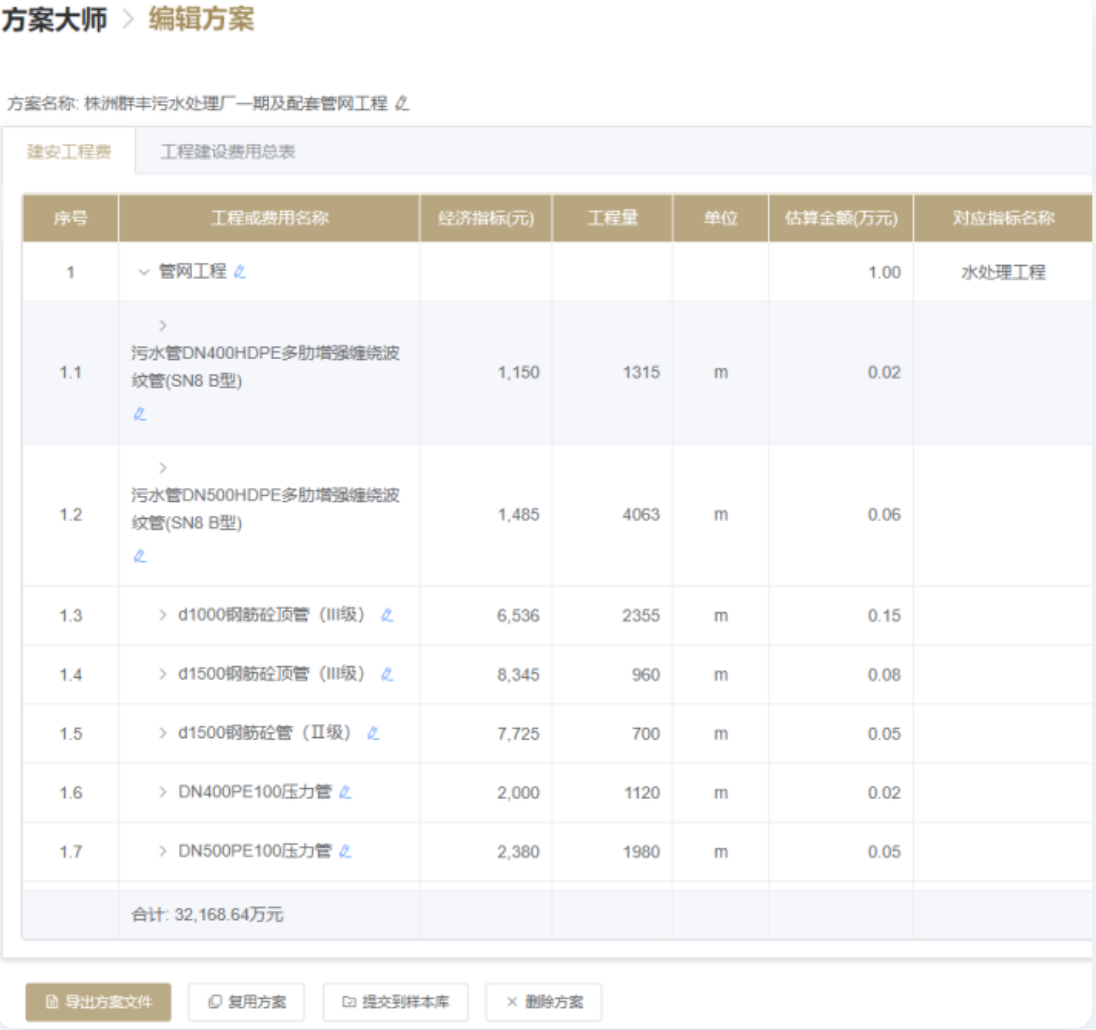Expand row 1.4 d1500钢筋砼顶管
Screen dimensions: 1096x1030
pos(162,674)
